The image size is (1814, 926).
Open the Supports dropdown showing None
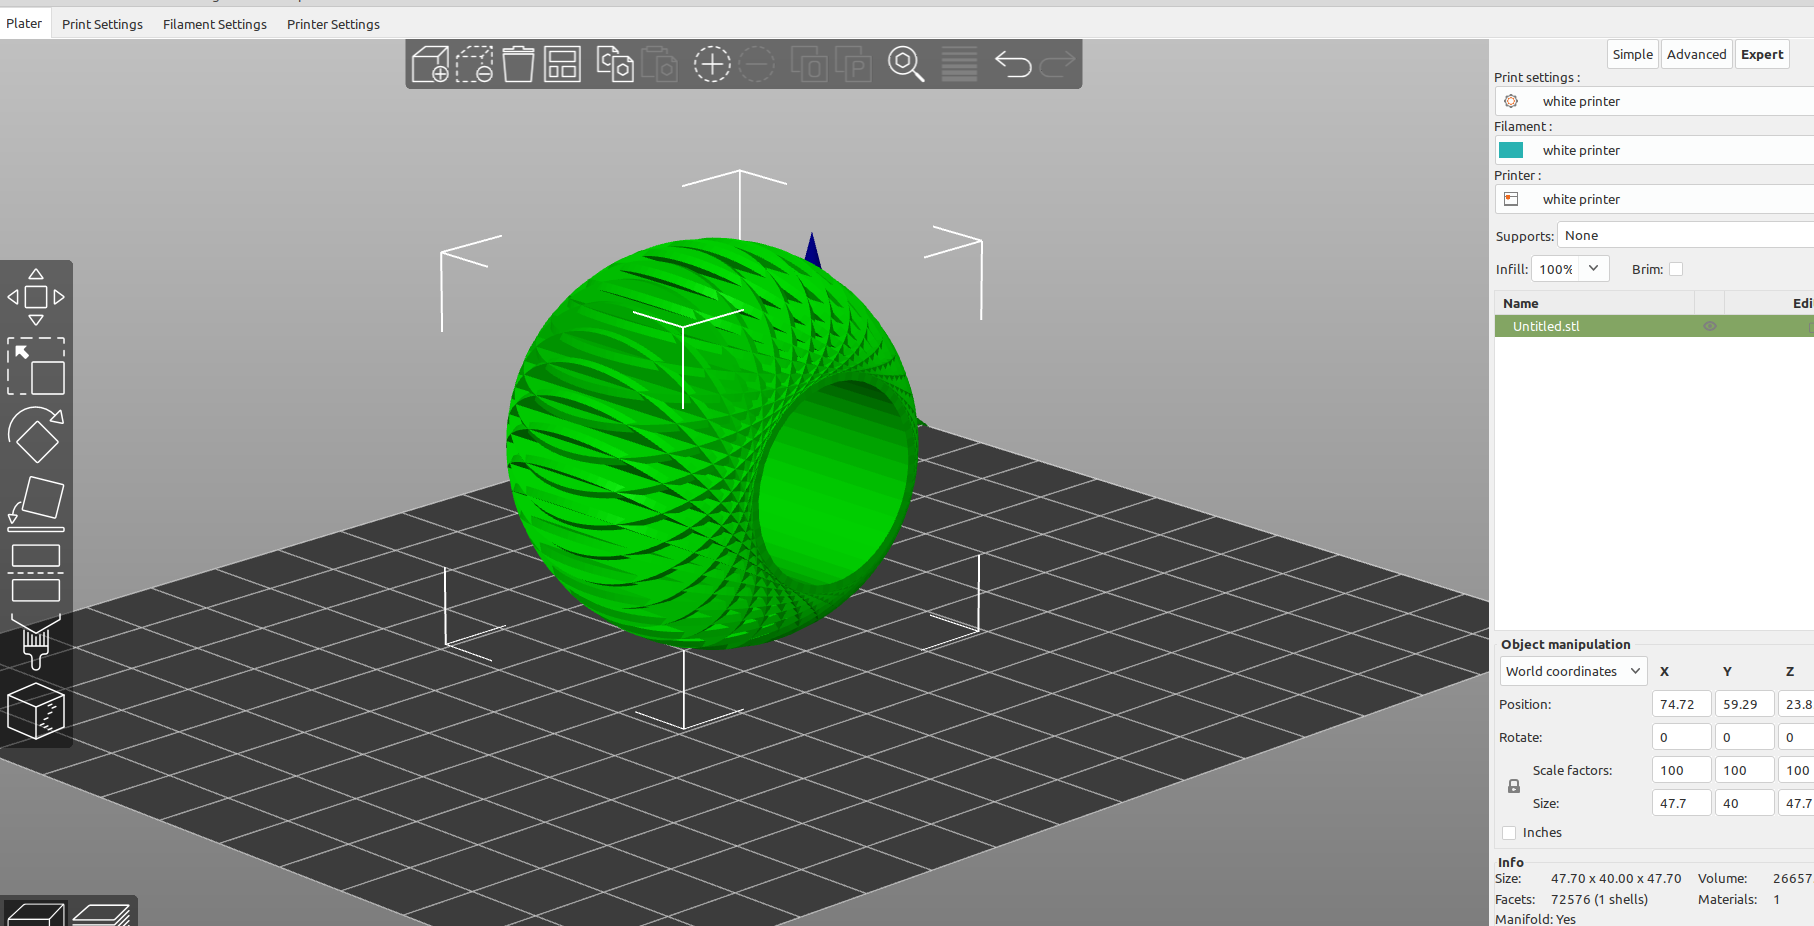[1685, 235]
